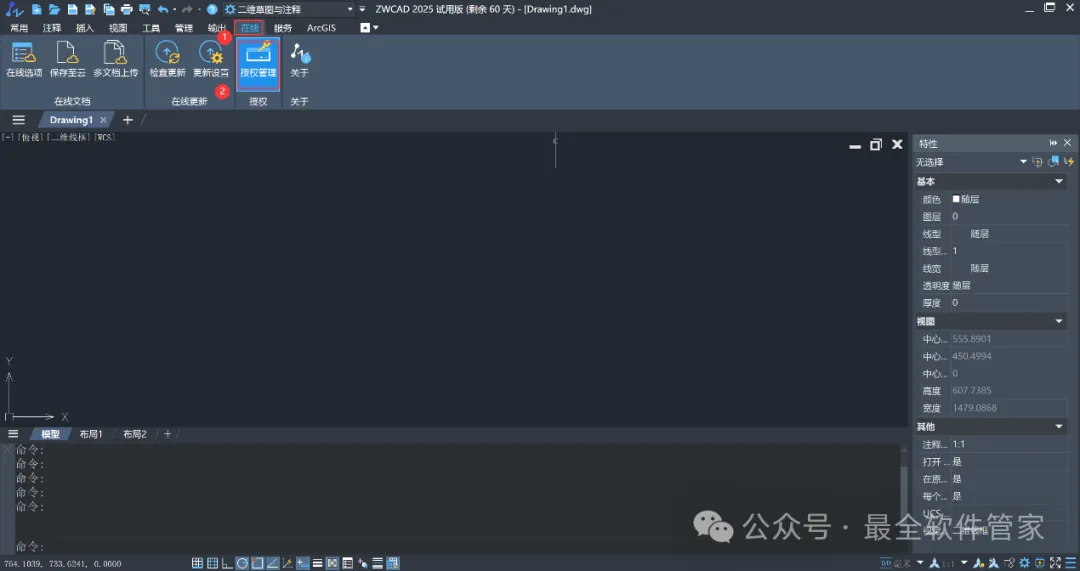Screen dimensions: 1080x571
Task: Save the drawing with the floppy-disk icon
Action: (72, 10)
